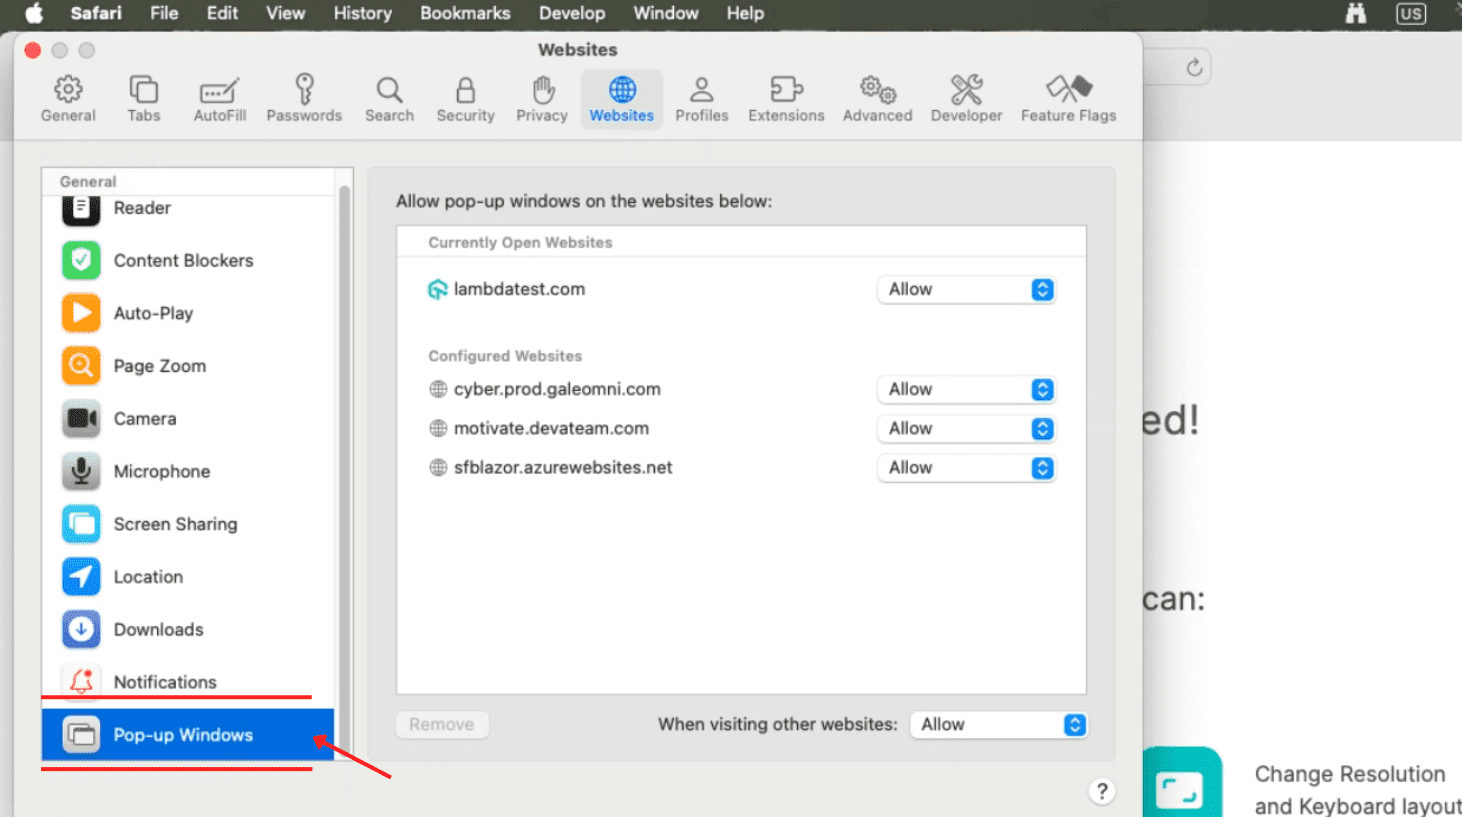
Task: Open the Develop menu
Action: coord(572,14)
